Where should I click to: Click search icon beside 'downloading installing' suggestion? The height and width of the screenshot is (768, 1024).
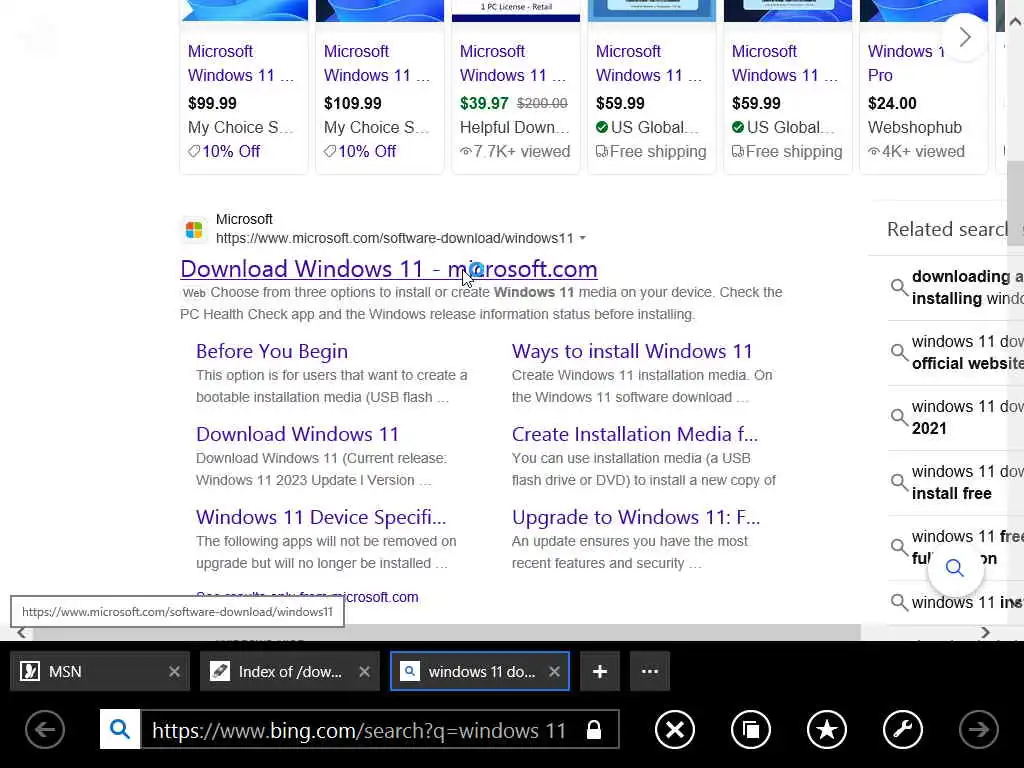[899, 287]
